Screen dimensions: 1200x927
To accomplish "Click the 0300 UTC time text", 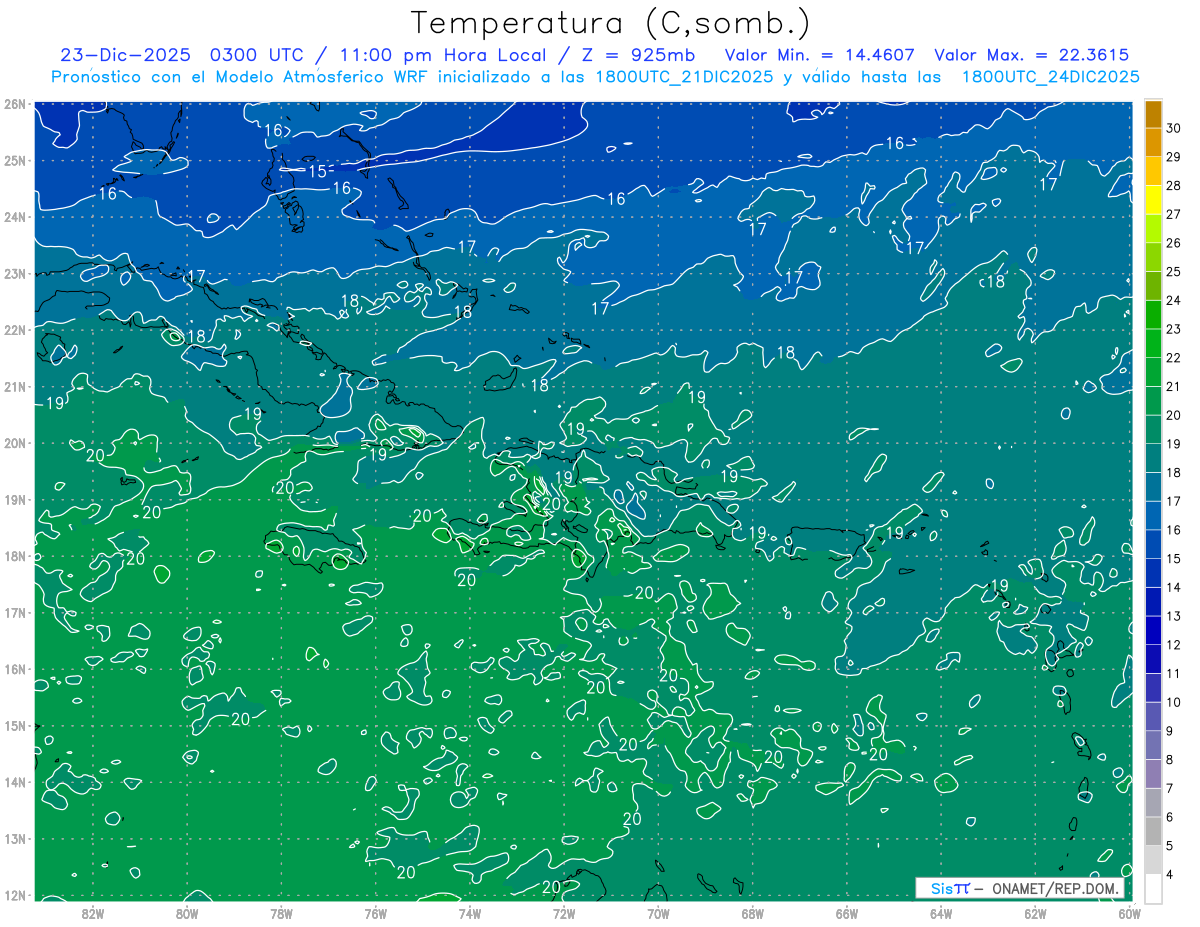I will coord(257,55).
